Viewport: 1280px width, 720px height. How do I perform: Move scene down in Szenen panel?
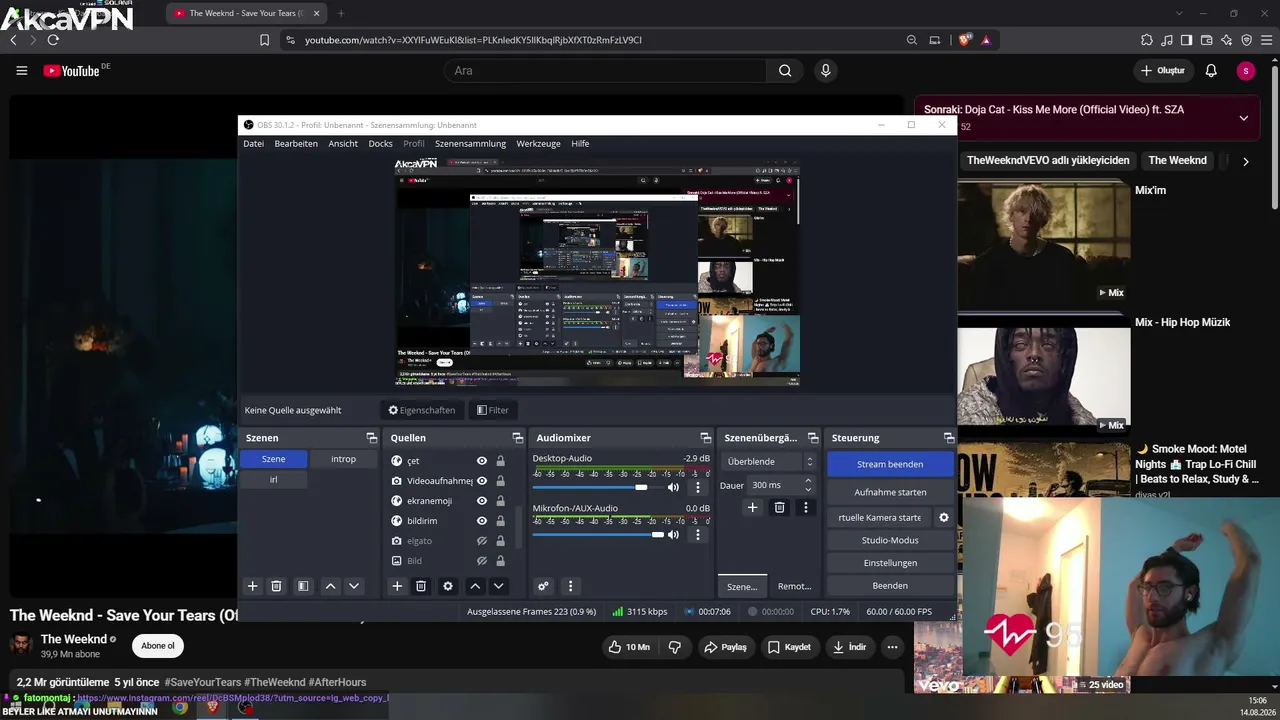pos(354,586)
